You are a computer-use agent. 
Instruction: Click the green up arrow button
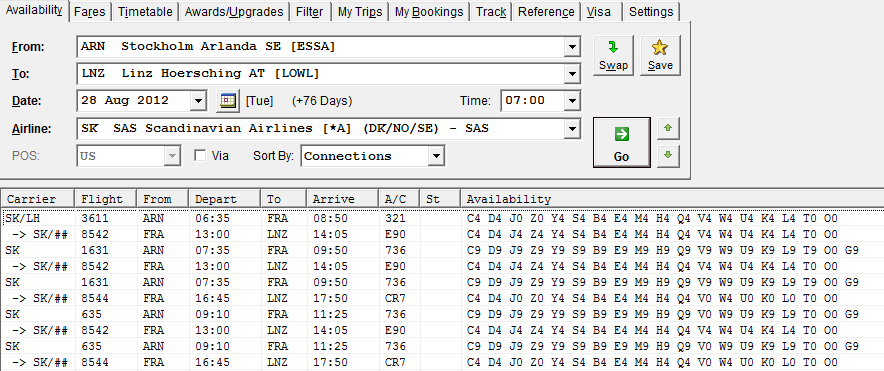tap(668, 129)
